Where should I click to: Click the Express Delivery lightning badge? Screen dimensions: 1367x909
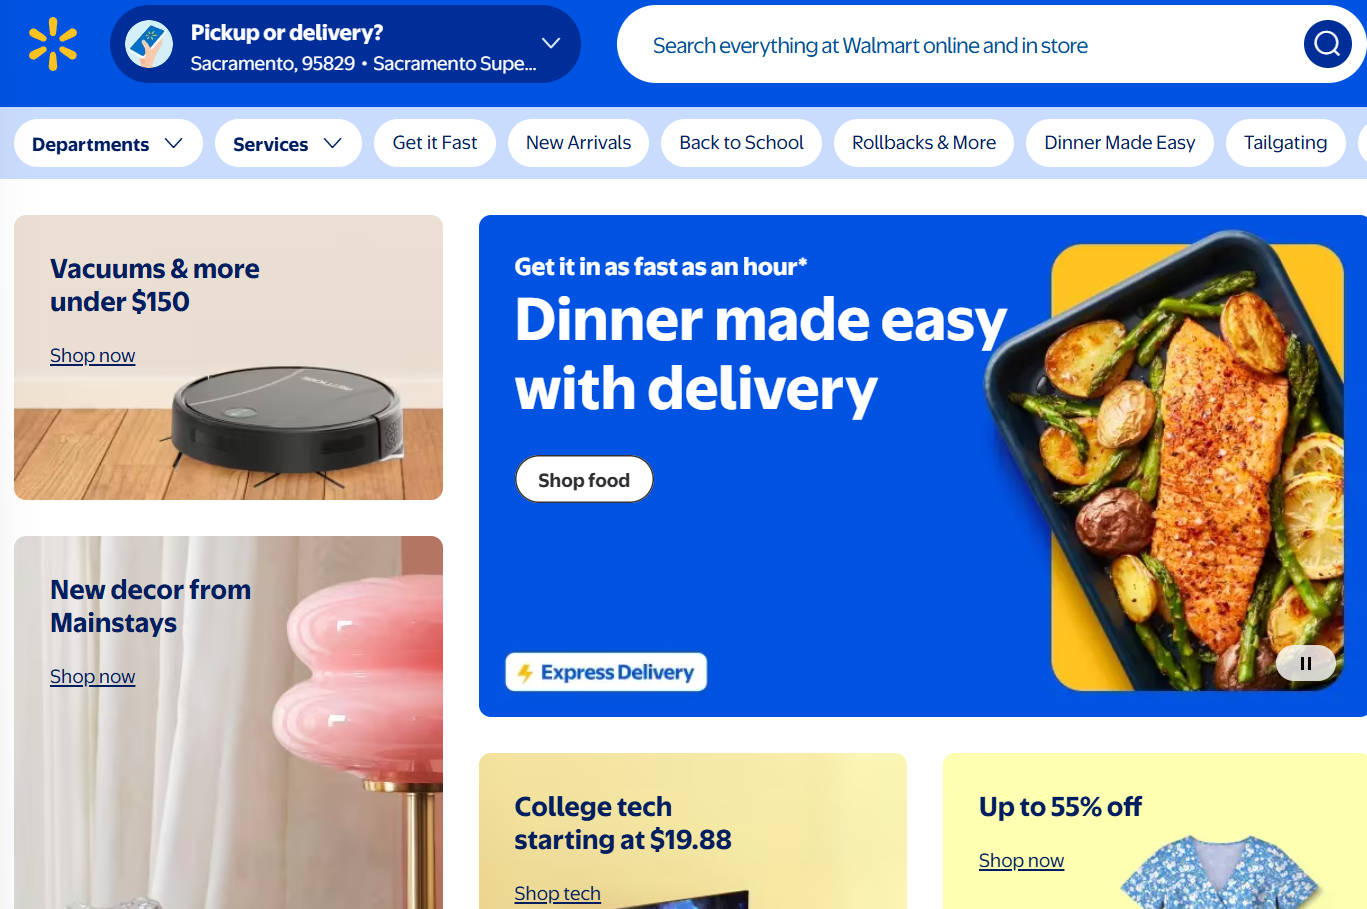click(606, 672)
